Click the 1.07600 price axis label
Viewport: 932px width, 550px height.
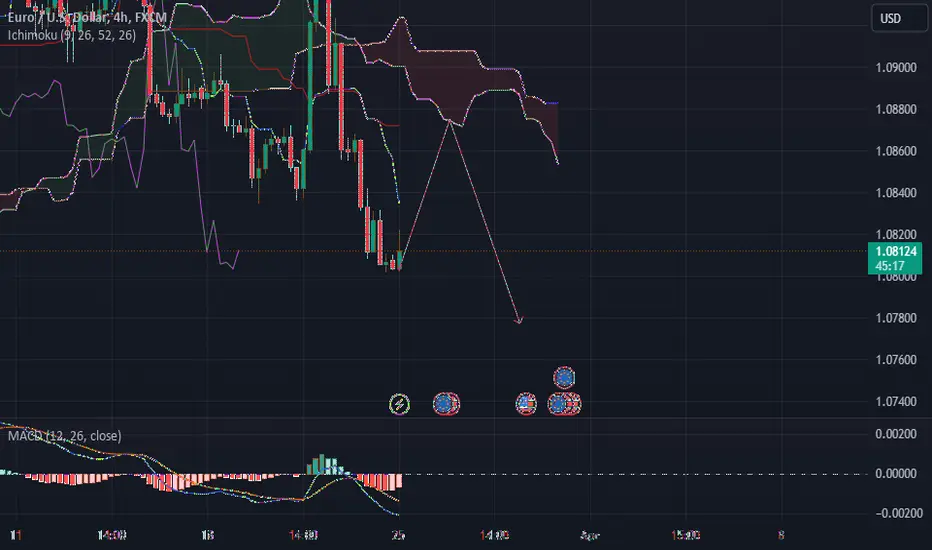pos(896,360)
